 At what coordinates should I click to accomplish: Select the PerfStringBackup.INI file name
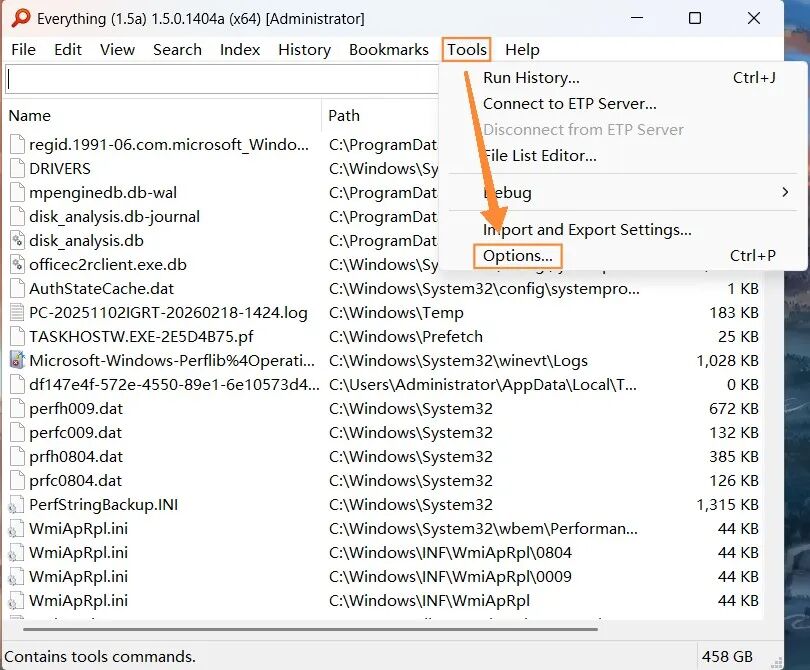[103, 505]
